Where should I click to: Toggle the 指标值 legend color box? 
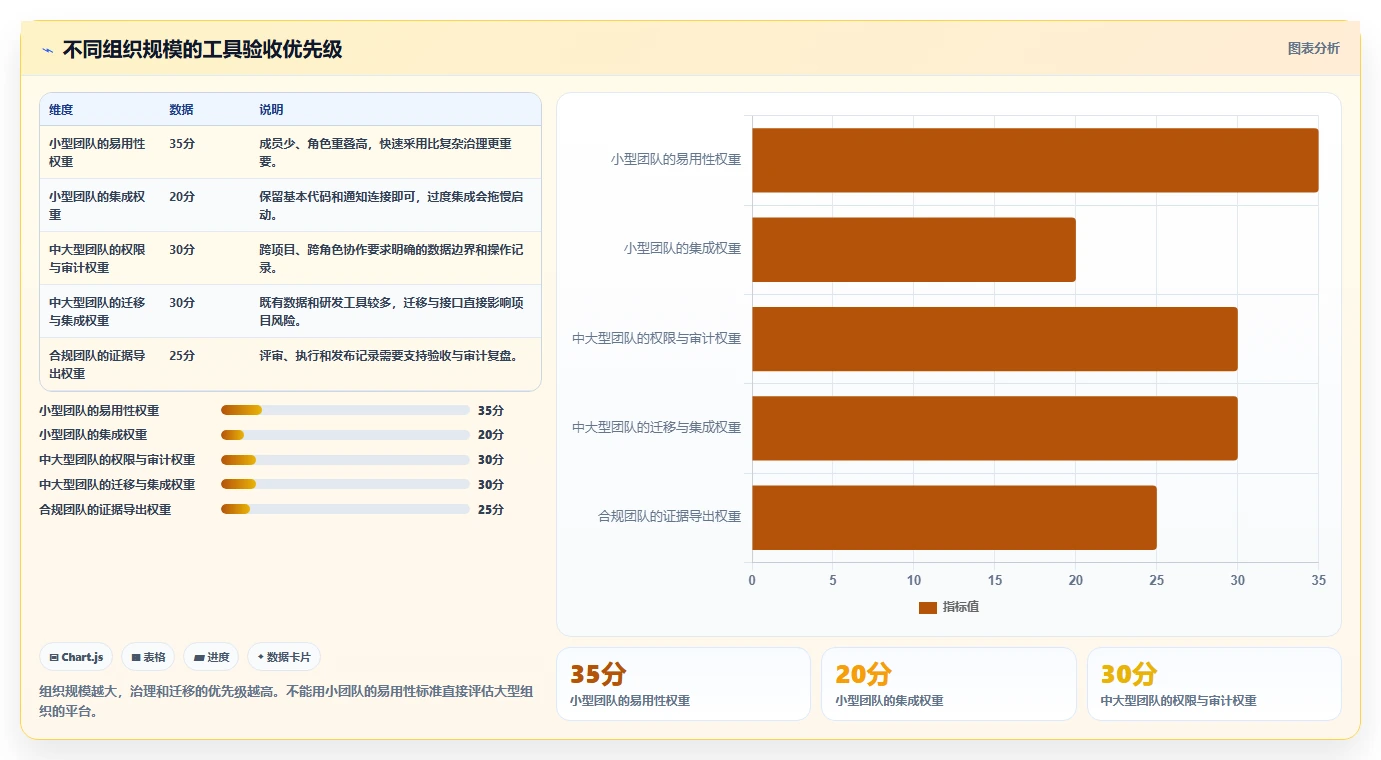click(x=927, y=607)
